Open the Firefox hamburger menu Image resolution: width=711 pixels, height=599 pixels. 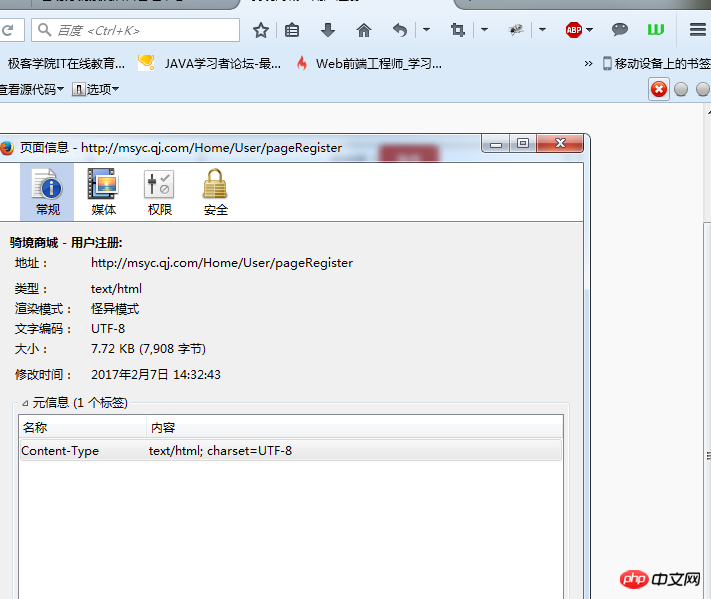pyautogui.click(x=698, y=30)
